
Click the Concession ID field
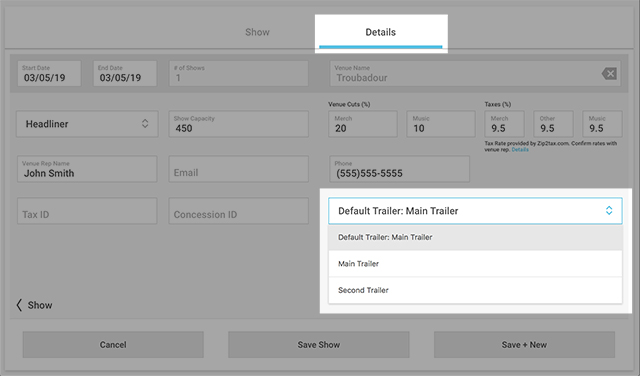click(x=239, y=211)
